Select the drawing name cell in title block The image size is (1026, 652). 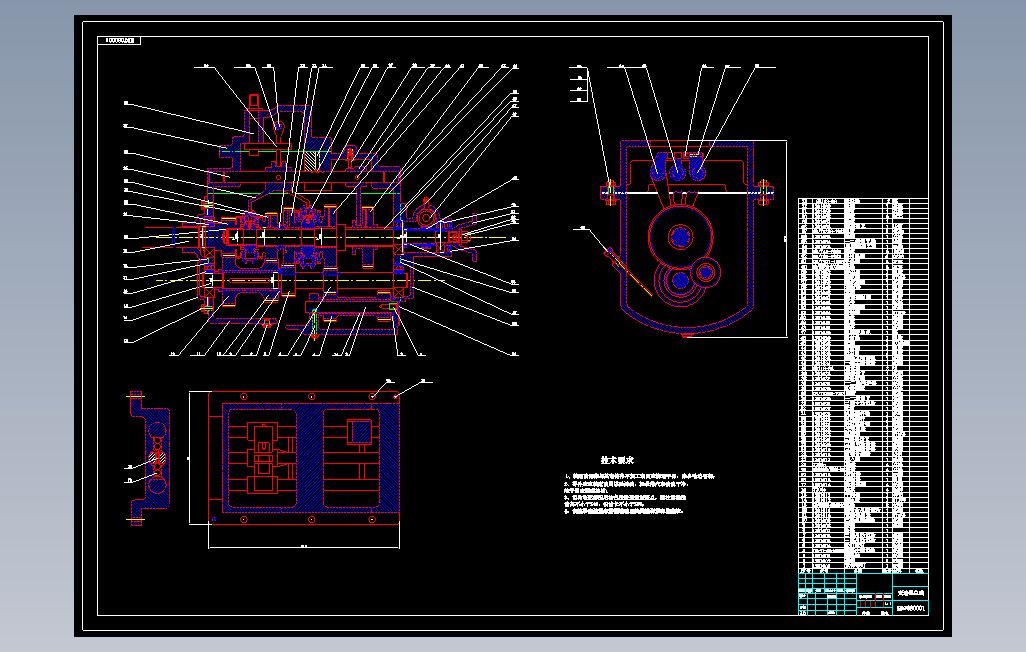911,592
